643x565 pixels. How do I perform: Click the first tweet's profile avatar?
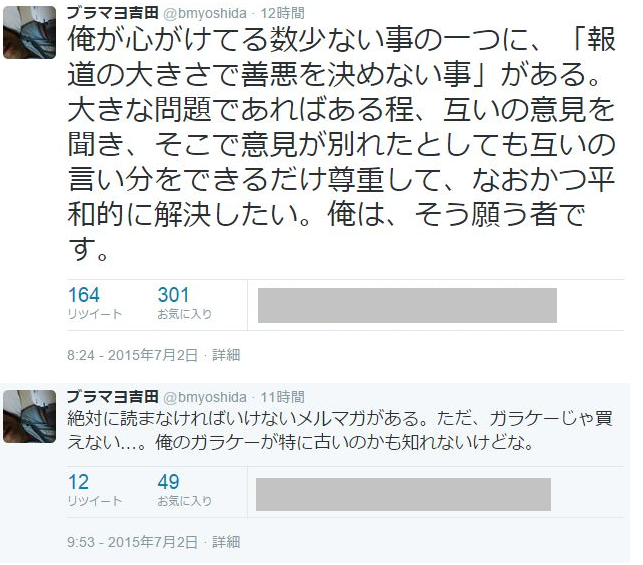pos(29,32)
